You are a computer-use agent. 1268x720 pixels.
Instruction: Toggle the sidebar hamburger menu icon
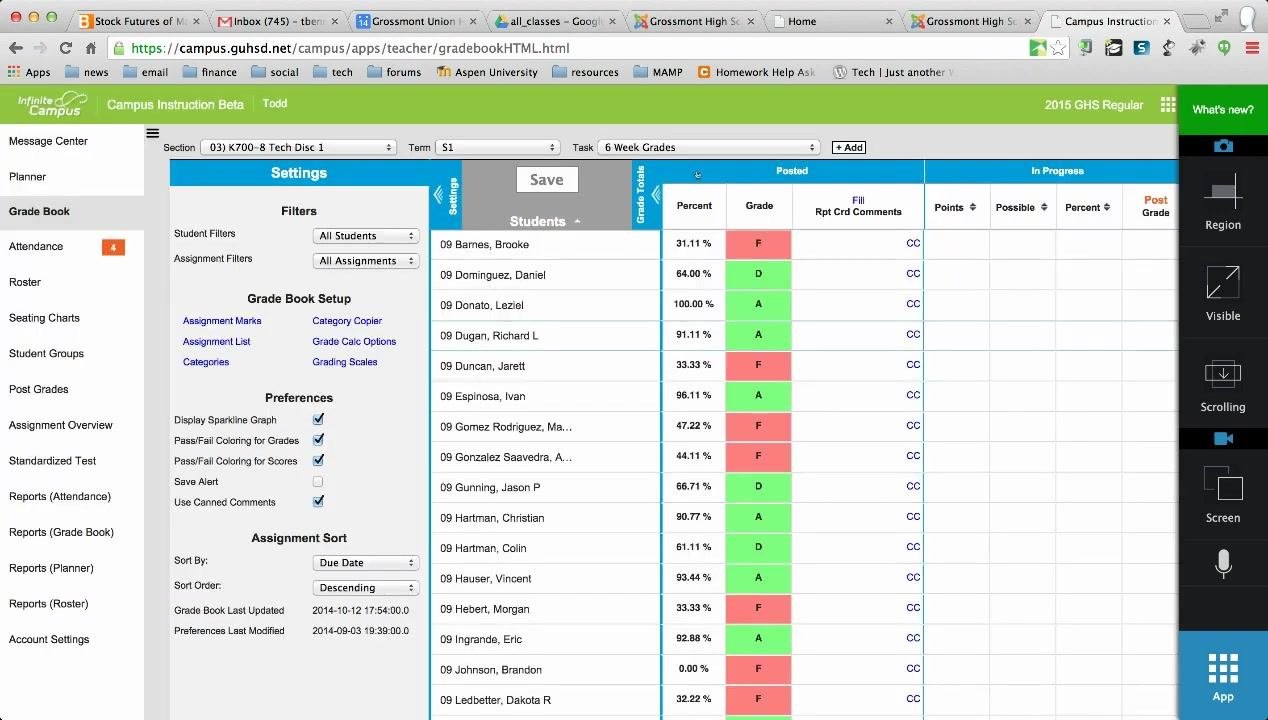(152, 132)
